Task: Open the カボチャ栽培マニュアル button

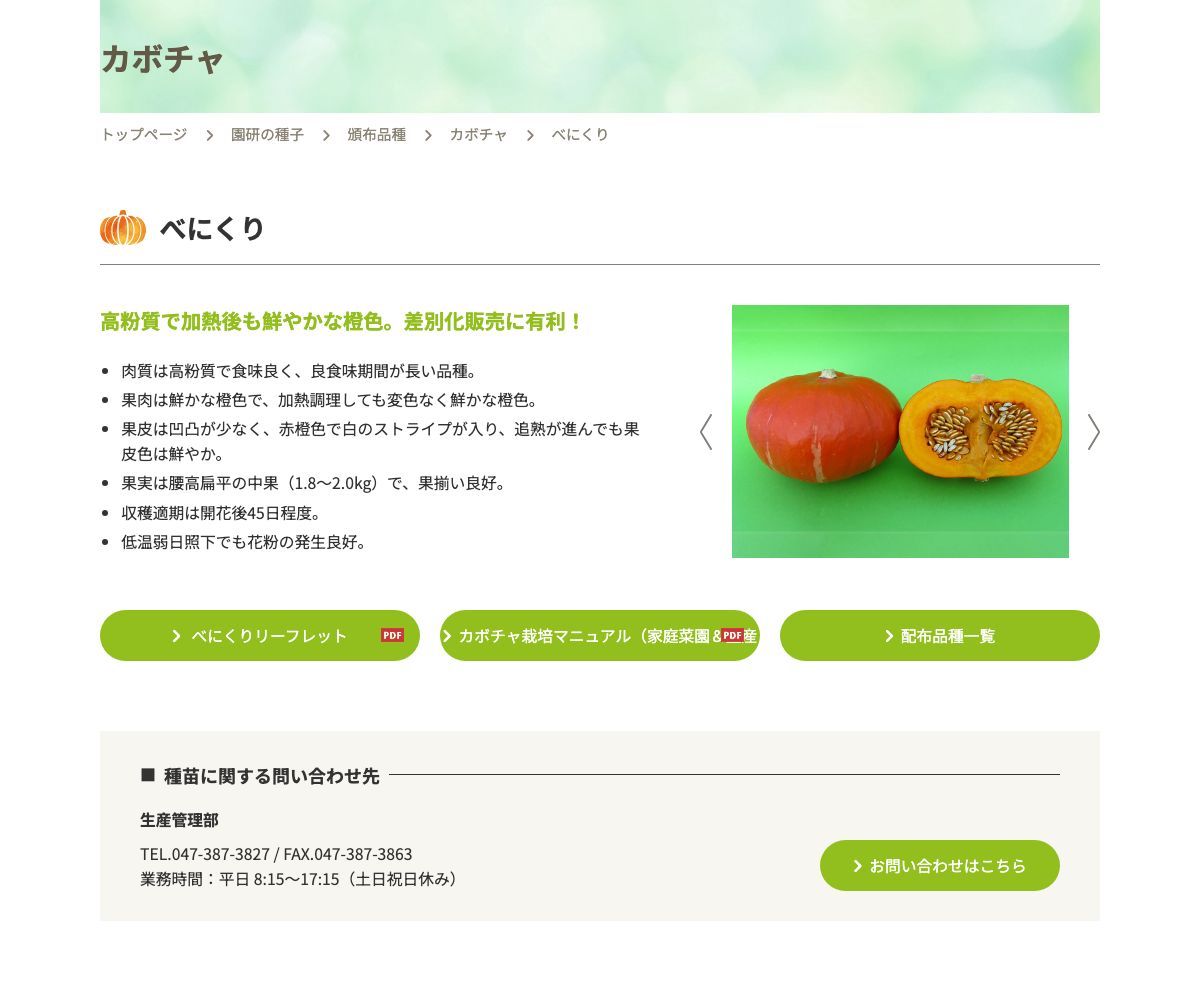Action: tap(600, 636)
